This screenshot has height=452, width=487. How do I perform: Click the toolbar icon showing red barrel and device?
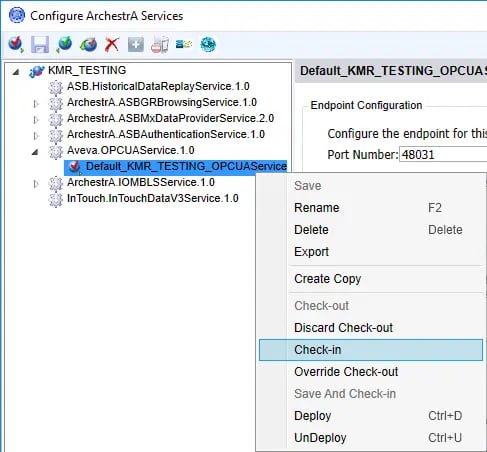[x=160, y=44]
